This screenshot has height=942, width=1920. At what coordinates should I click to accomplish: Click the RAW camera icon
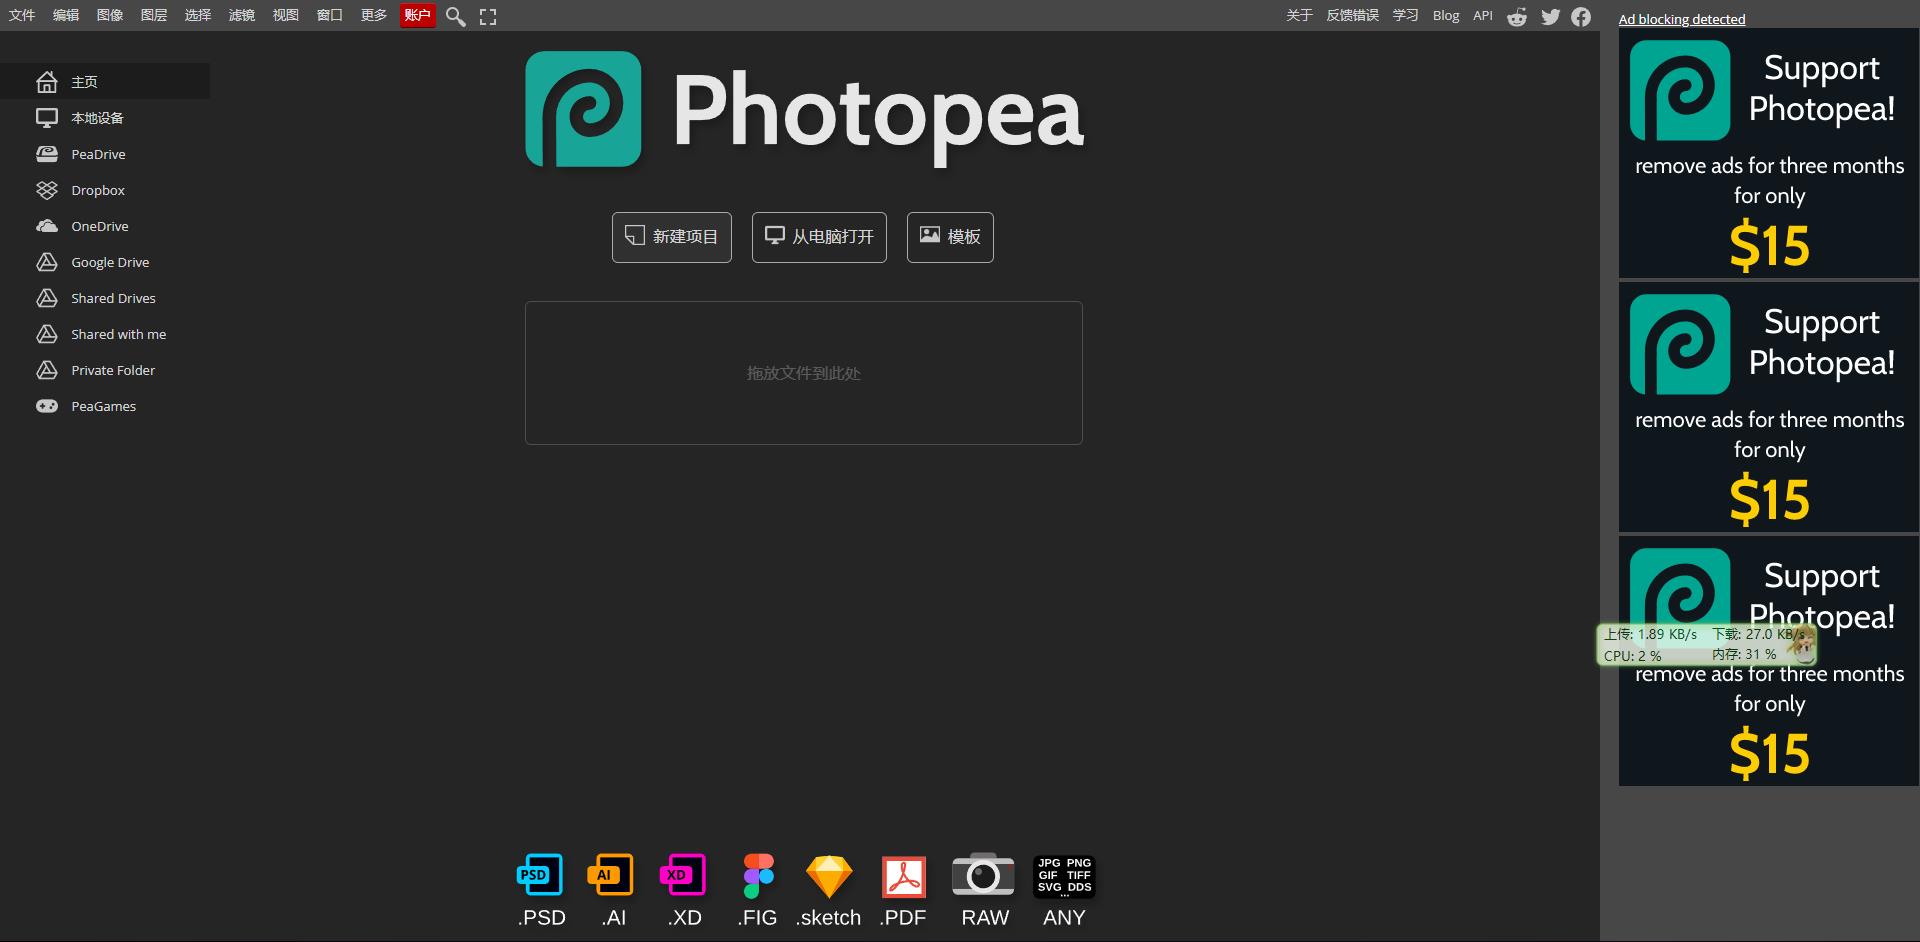pos(984,874)
